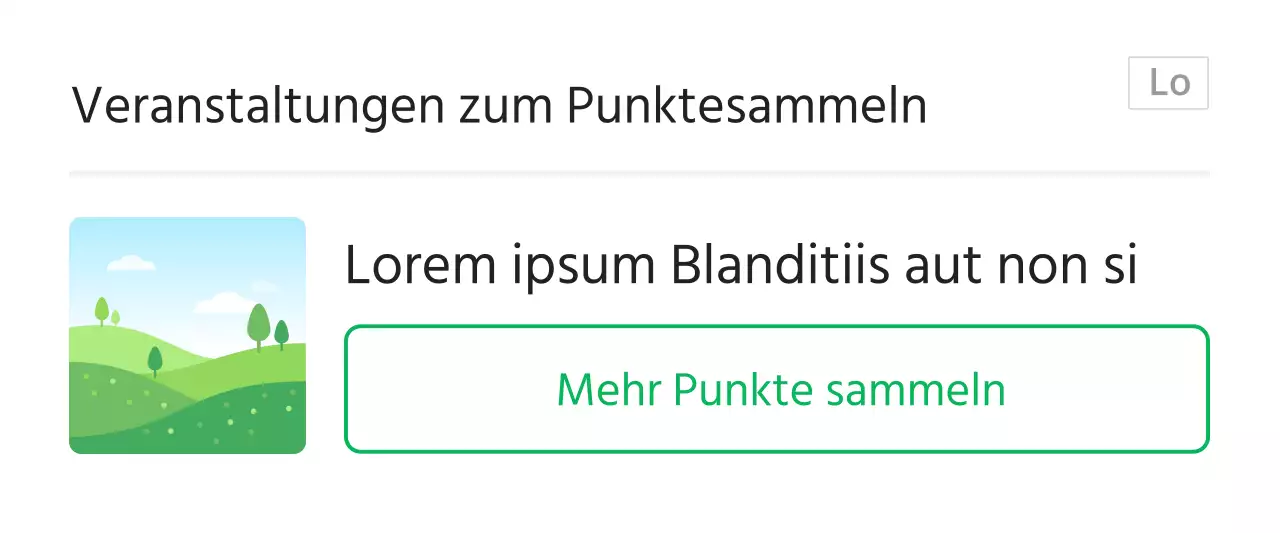Screen dimensions: 1280x533
Task: Click the "Mehr Punkte sammeln" button
Action: (x=776, y=389)
